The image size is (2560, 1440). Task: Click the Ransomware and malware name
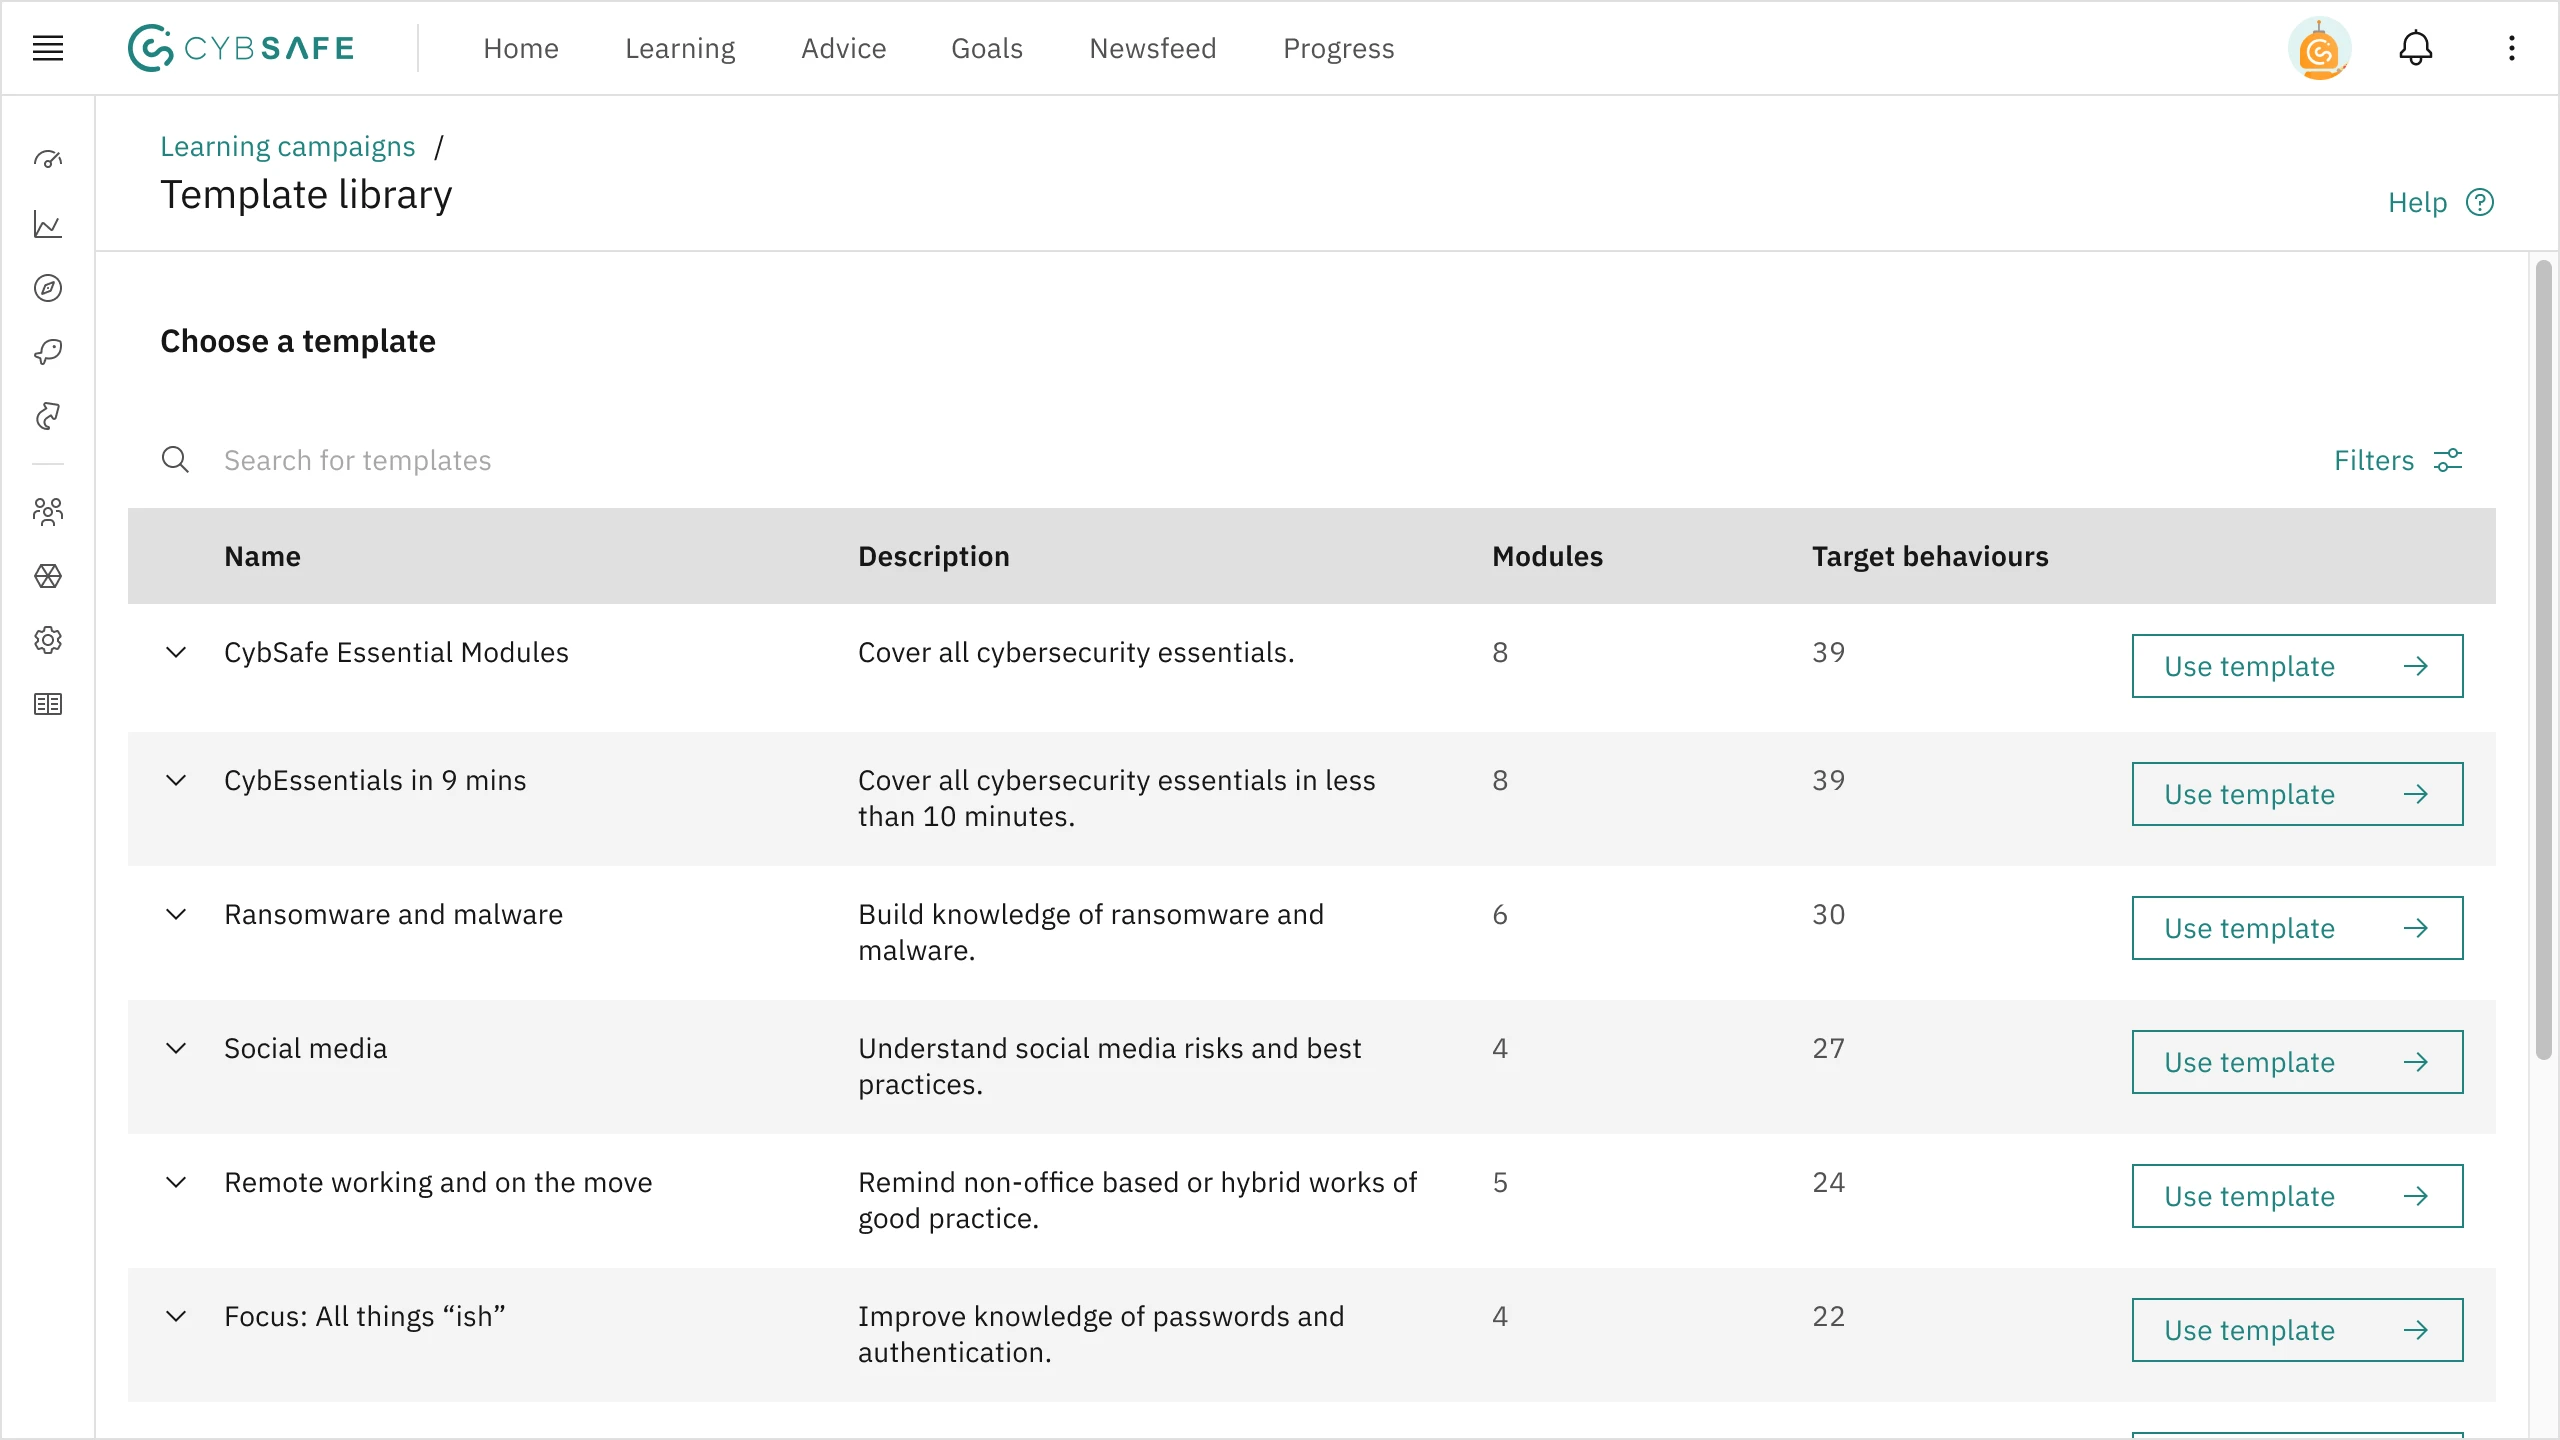[x=393, y=915]
